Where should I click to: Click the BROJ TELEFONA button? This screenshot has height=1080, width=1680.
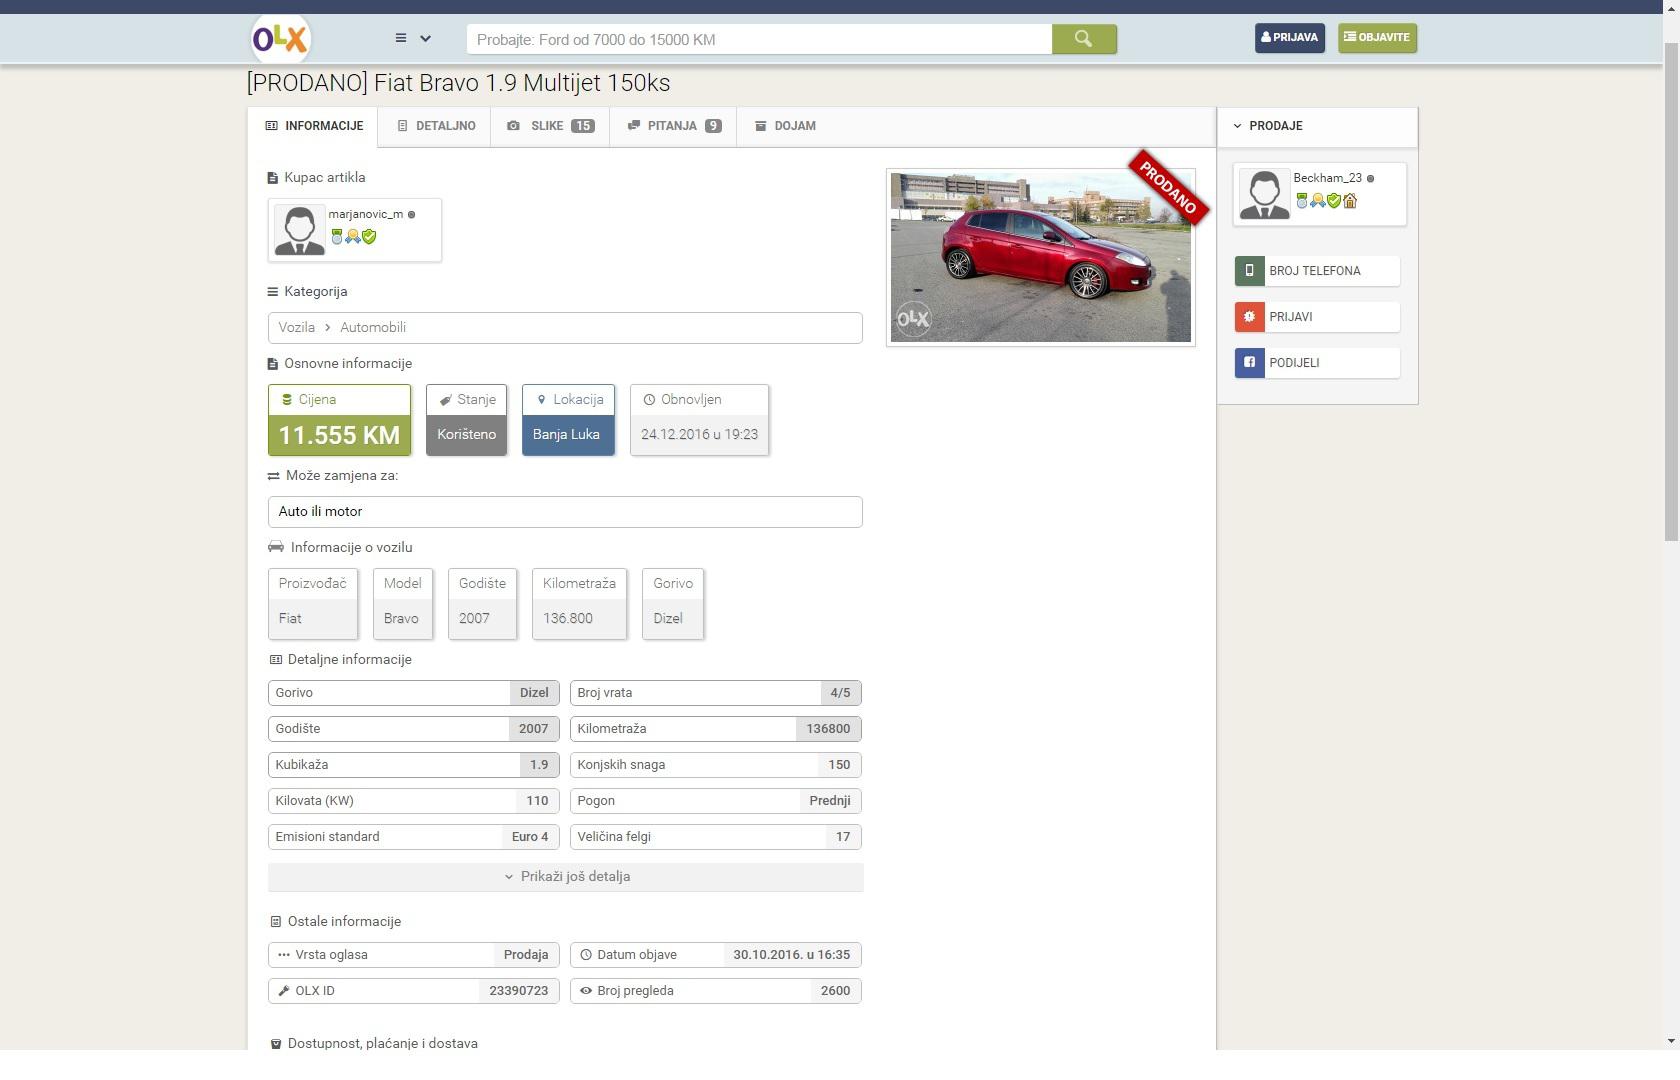coord(1317,271)
